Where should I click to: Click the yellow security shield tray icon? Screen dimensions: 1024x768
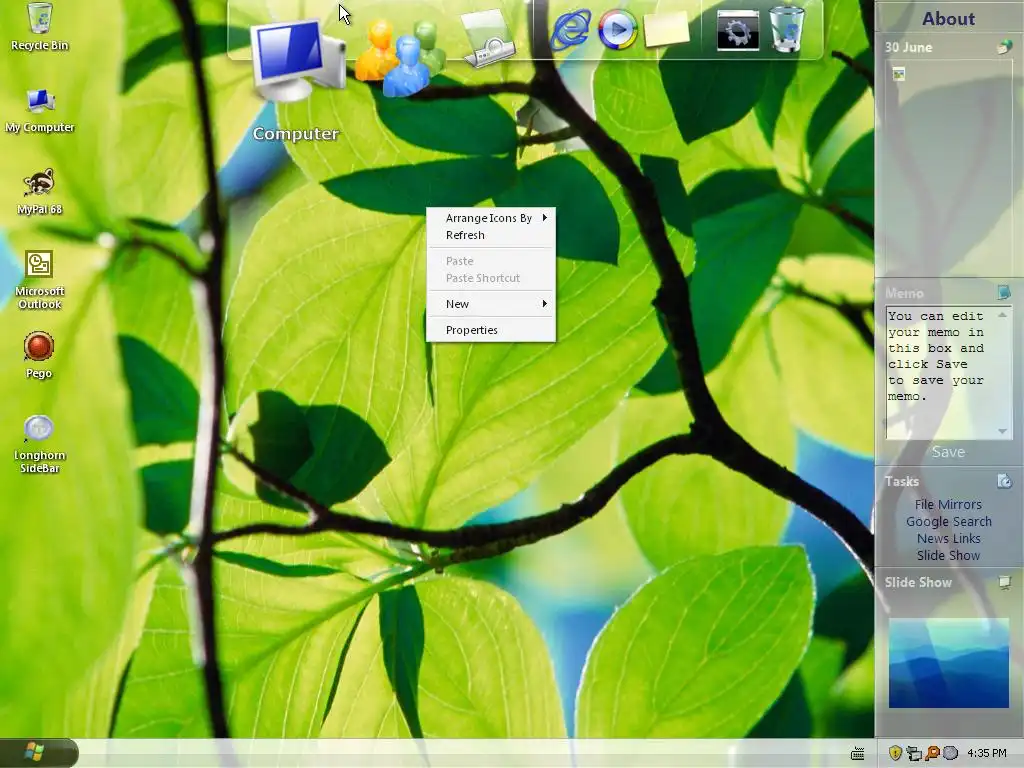click(x=895, y=753)
